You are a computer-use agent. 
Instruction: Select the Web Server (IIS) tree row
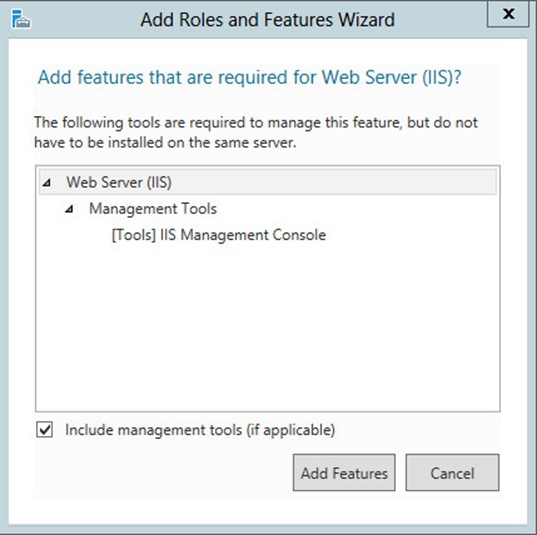click(x=268, y=182)
